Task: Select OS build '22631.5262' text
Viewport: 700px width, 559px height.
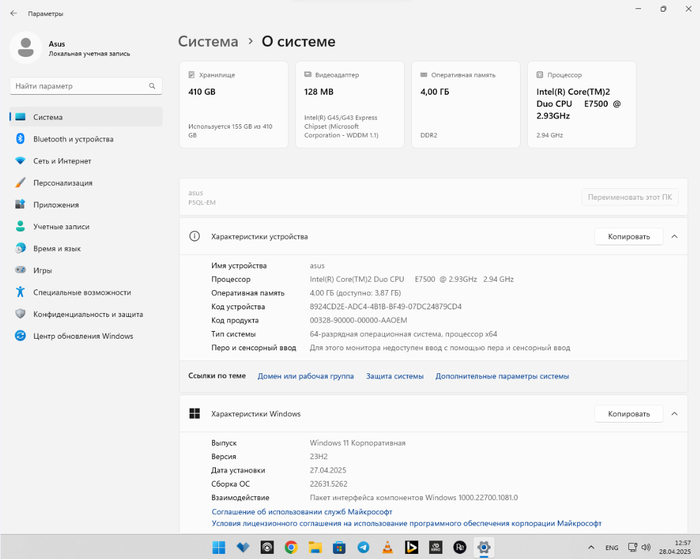Action: tap(329, 484)
